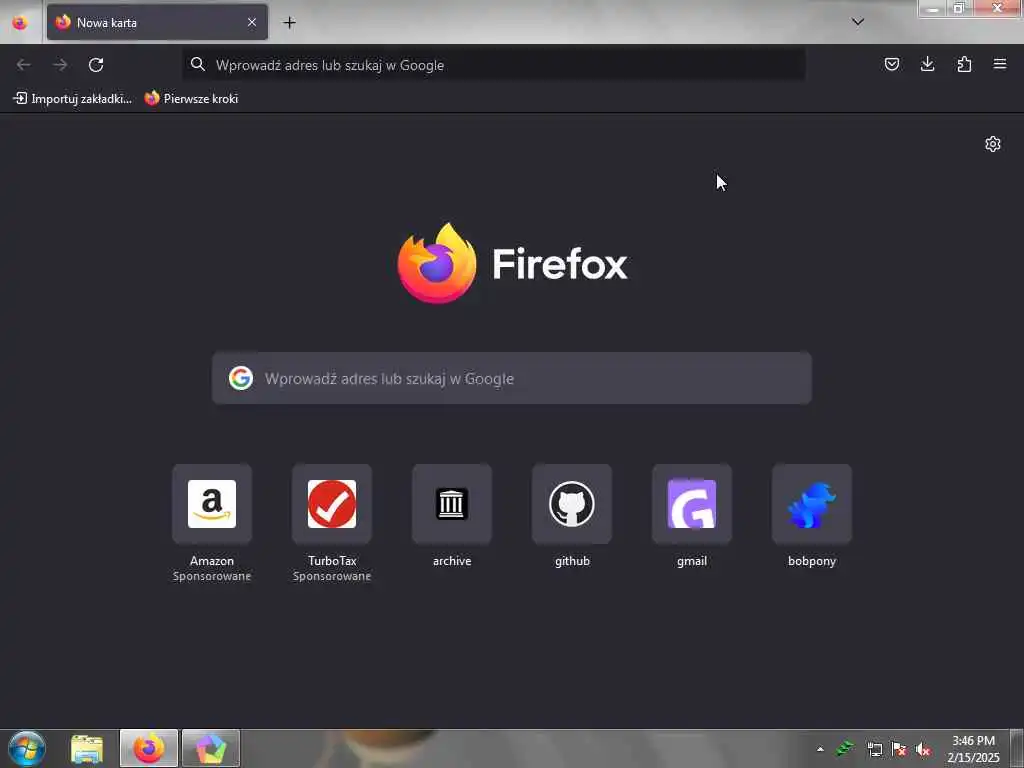Open the Windows Start menu
The width and height of the screenshot is (1024, 768).
27,748
